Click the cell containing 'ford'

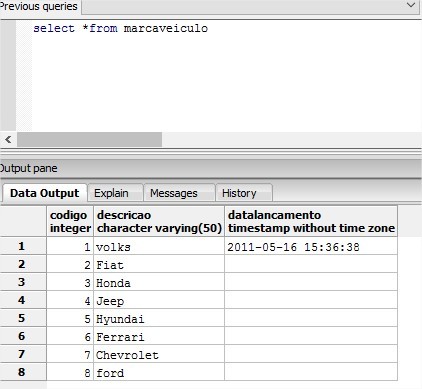click(159, 373)
